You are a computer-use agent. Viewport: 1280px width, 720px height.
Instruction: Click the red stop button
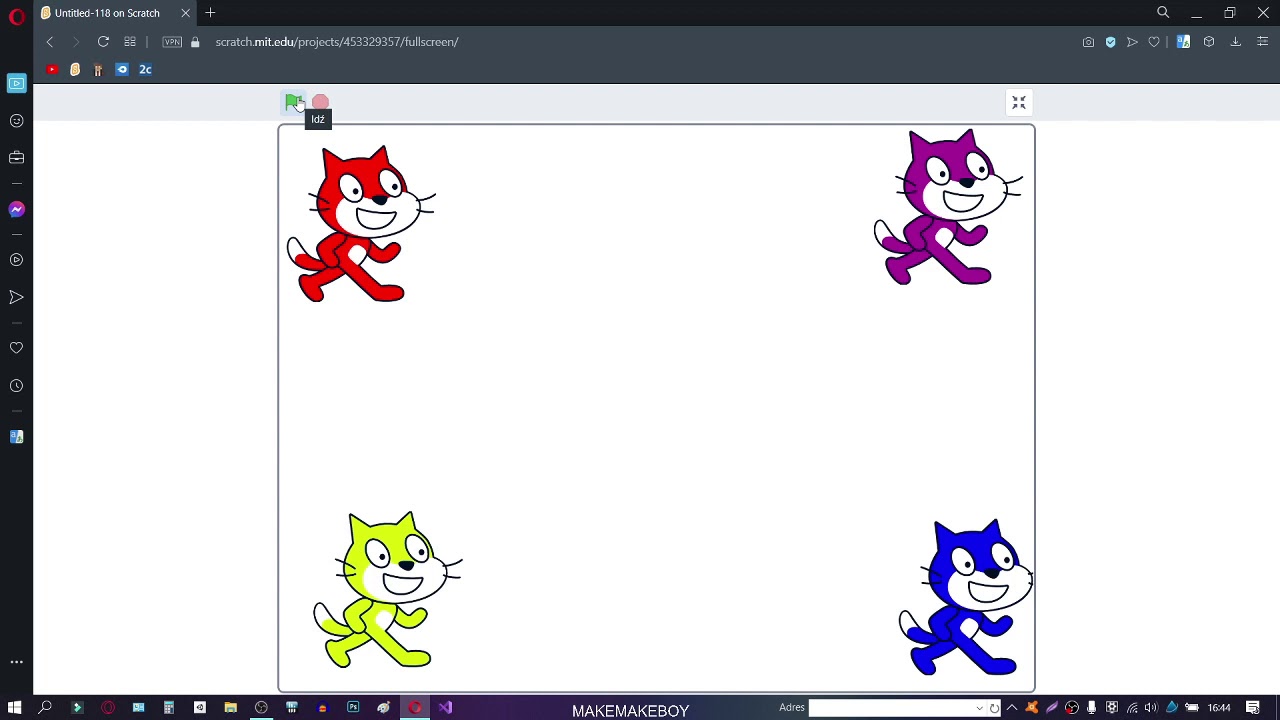pyautogui.click(x=320, y=102)
